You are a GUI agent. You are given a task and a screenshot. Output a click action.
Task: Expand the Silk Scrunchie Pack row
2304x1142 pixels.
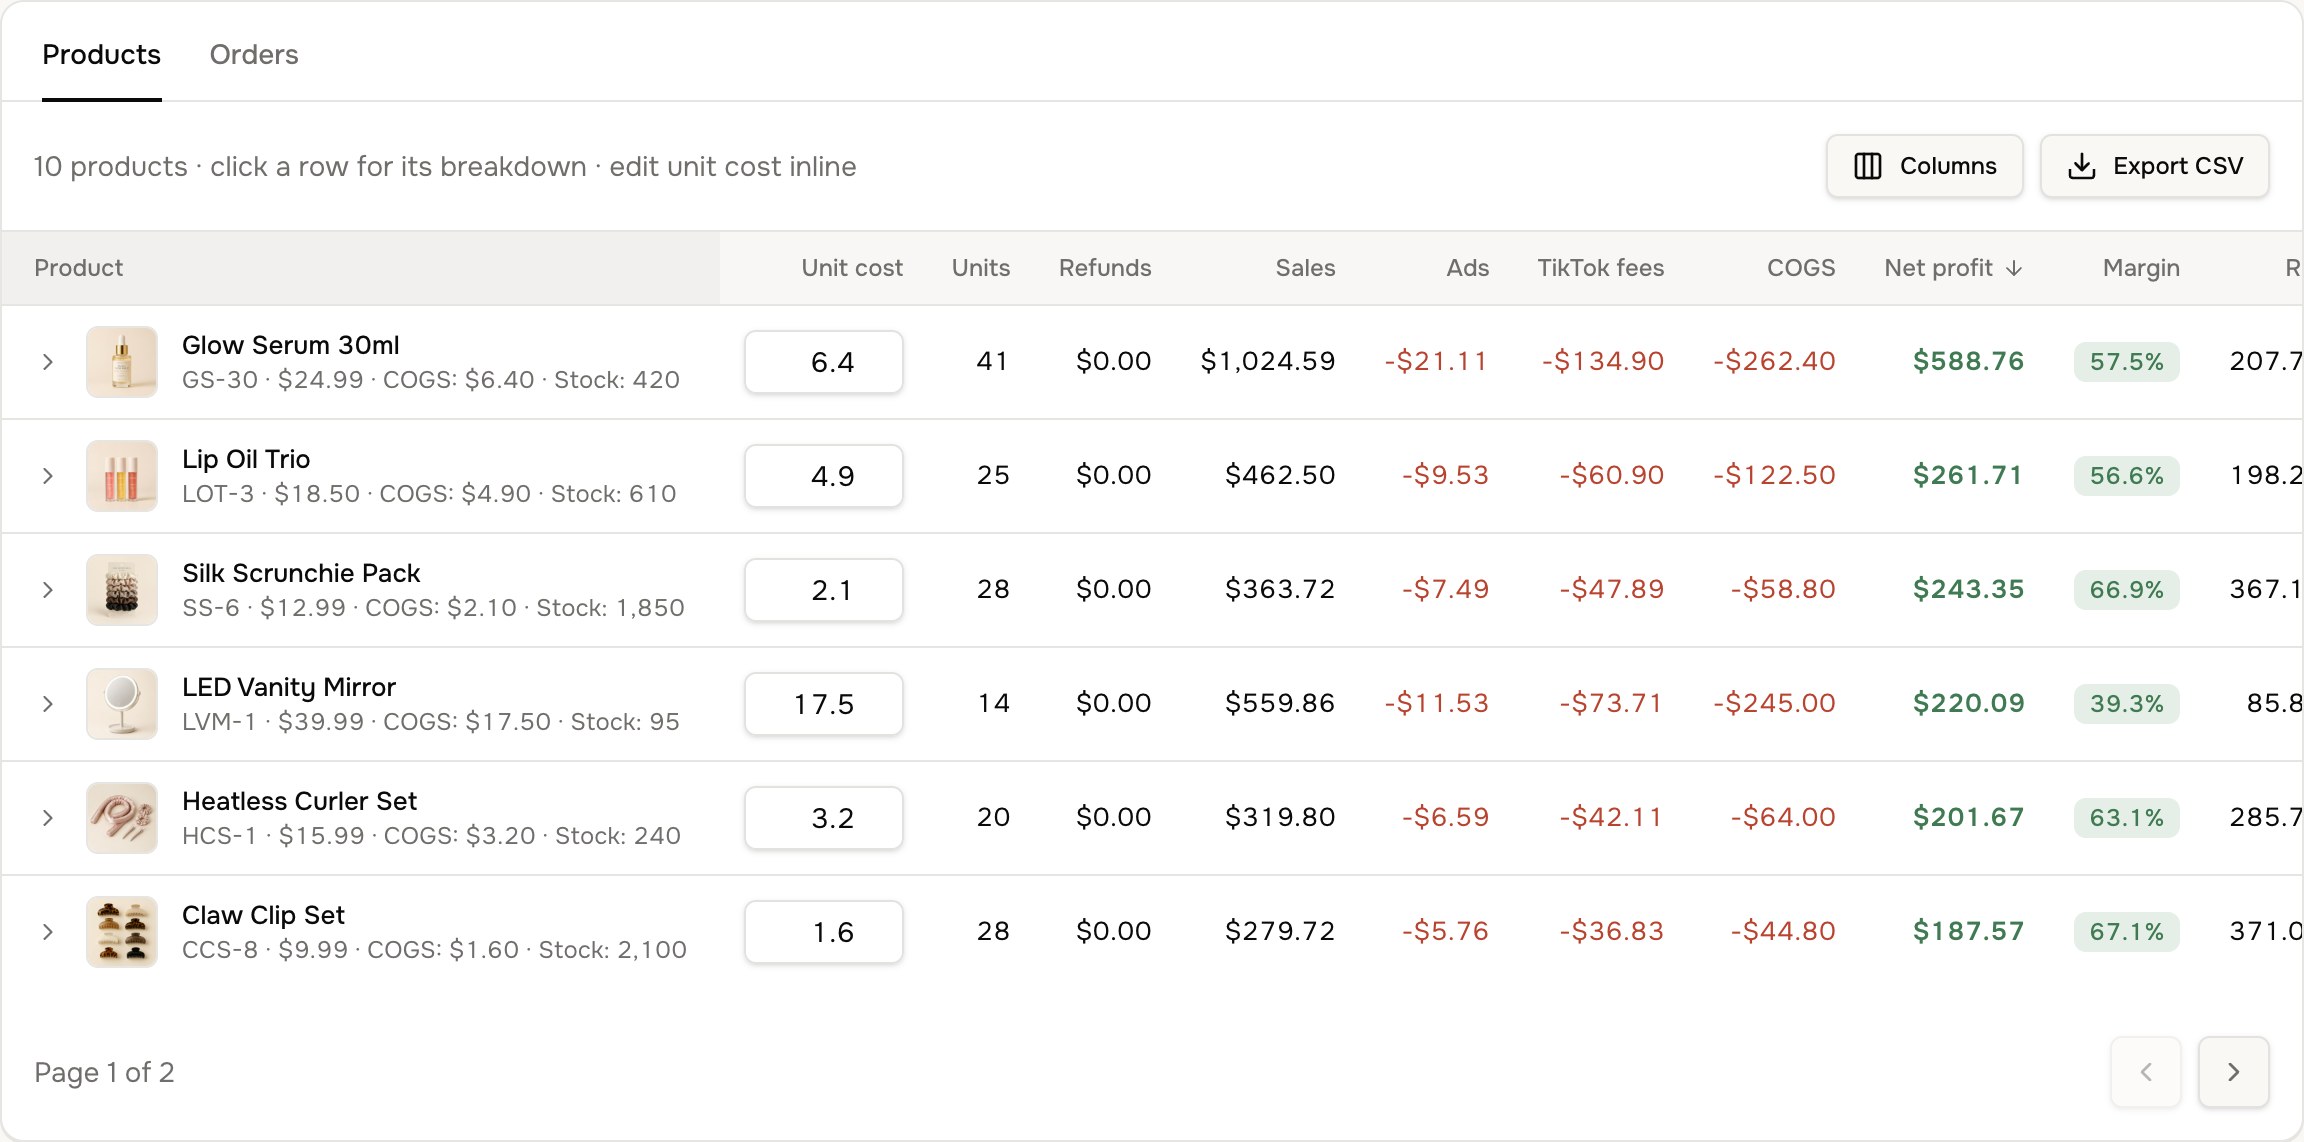(x=47, y=590)
